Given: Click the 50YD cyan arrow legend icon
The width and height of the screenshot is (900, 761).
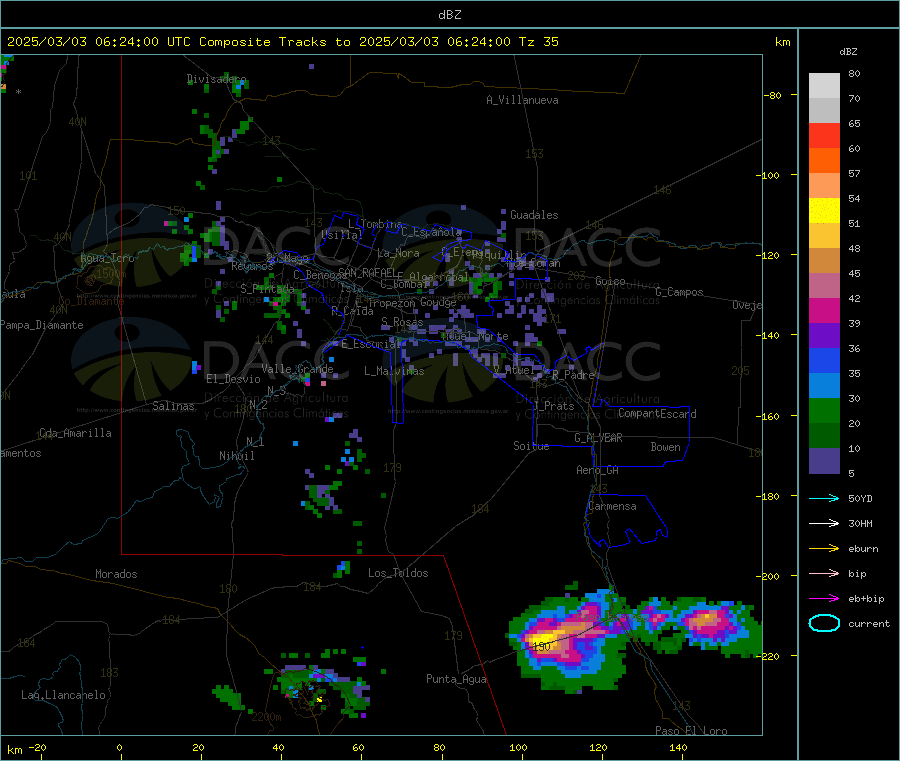Looking at the screenshot, I should [x=824, y=498].
